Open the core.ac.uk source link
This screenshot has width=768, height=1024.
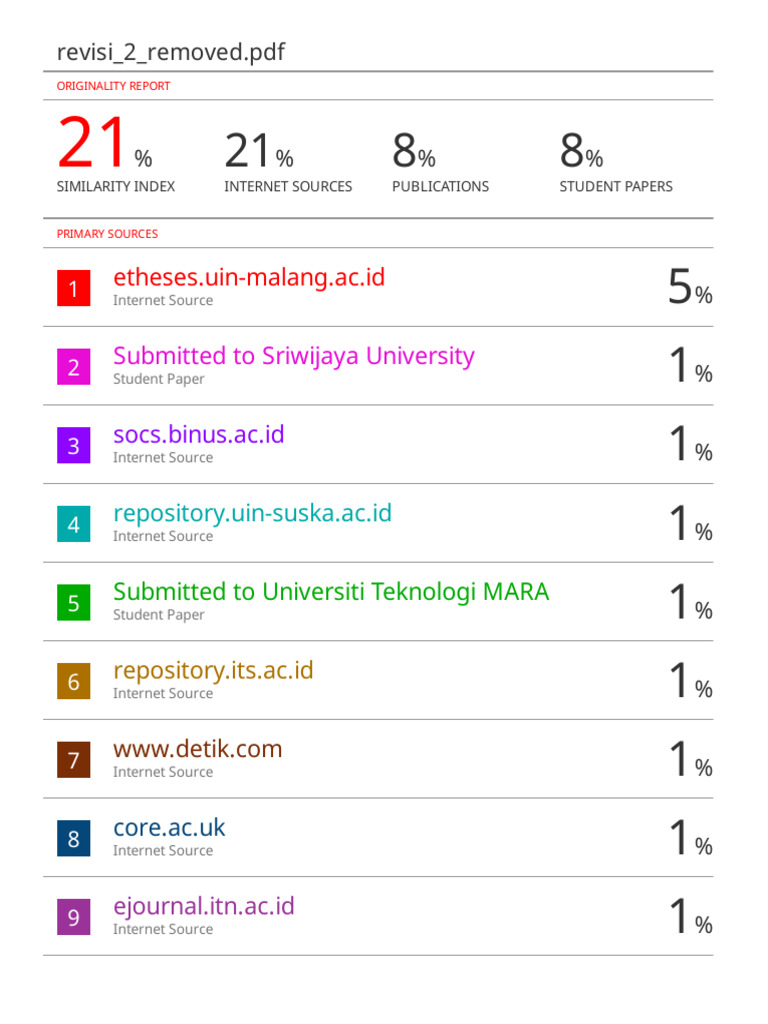pos(169,828)
